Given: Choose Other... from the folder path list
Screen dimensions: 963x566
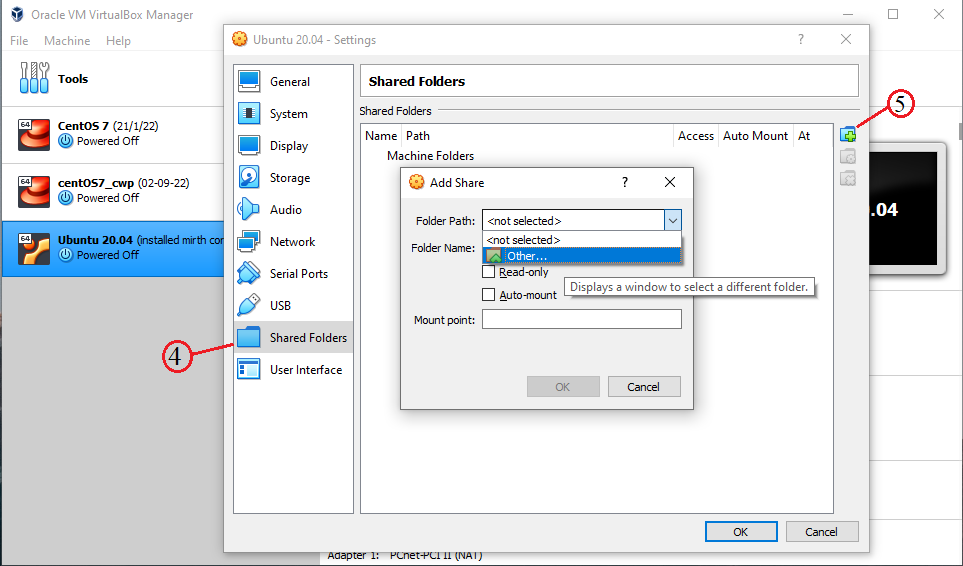Looking at the screenshot, I should click(582, 255).
